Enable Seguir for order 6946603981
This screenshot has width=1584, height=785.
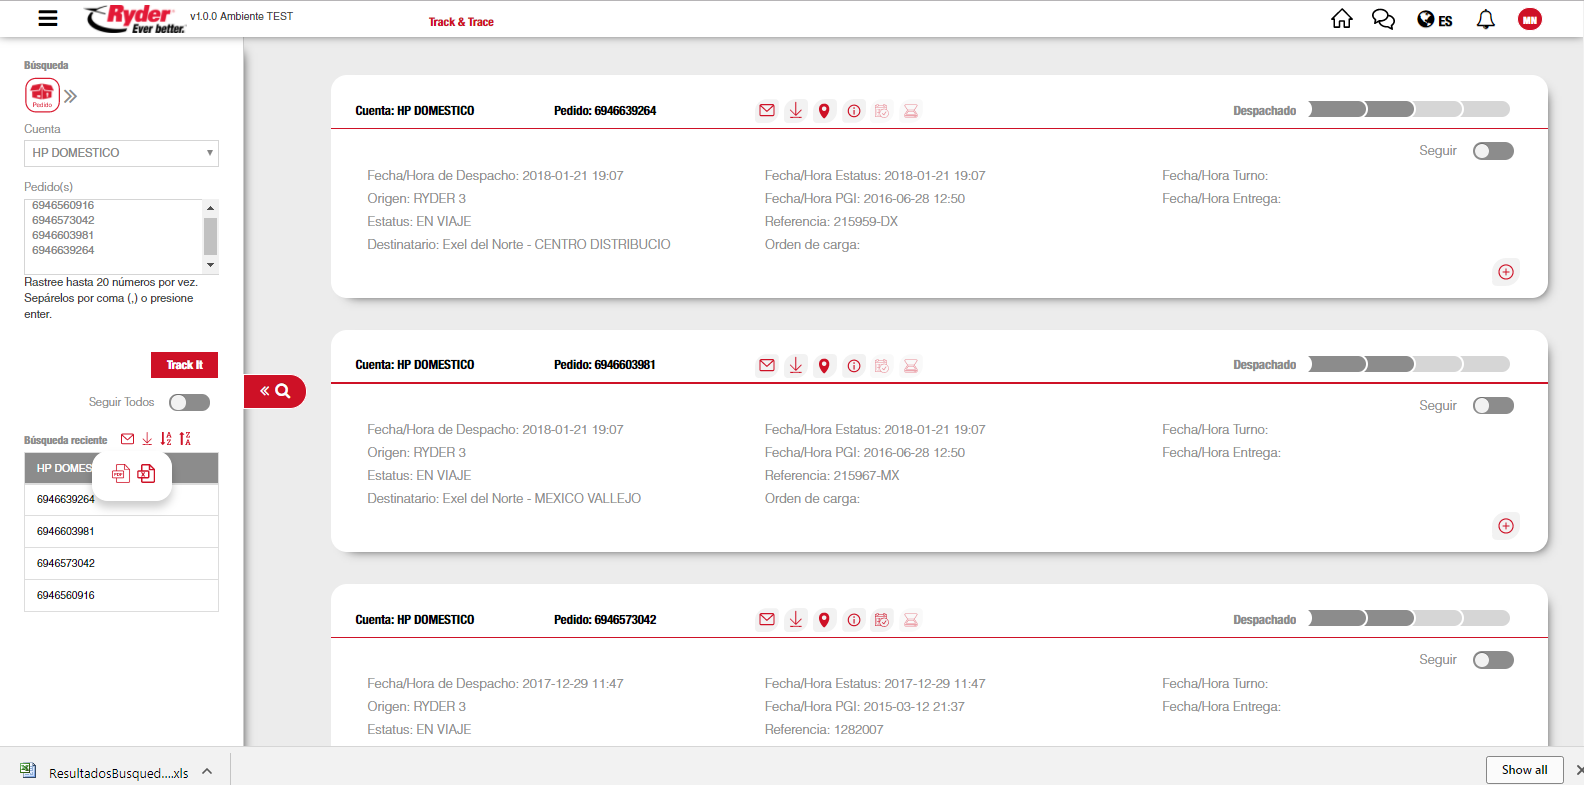click(x=1493, y=406)
